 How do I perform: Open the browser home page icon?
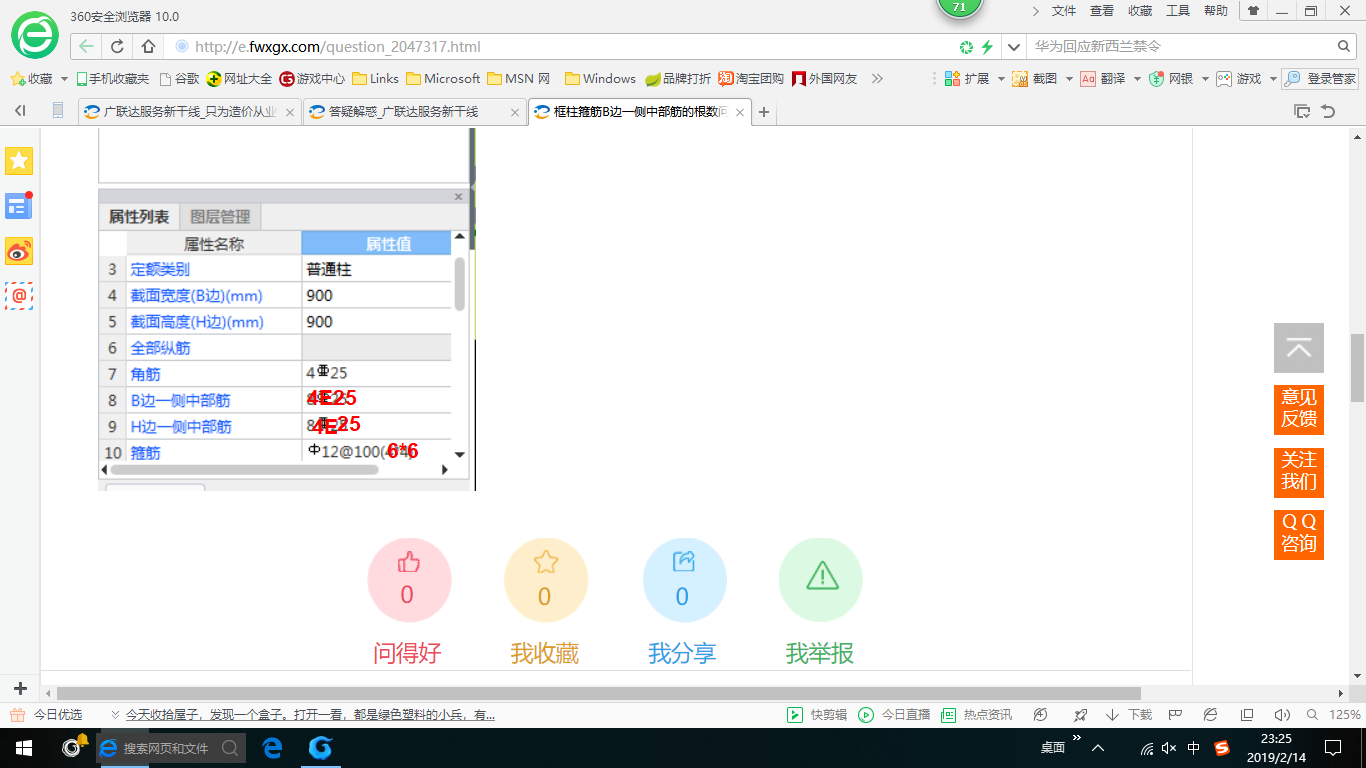(x=148, y=46)
